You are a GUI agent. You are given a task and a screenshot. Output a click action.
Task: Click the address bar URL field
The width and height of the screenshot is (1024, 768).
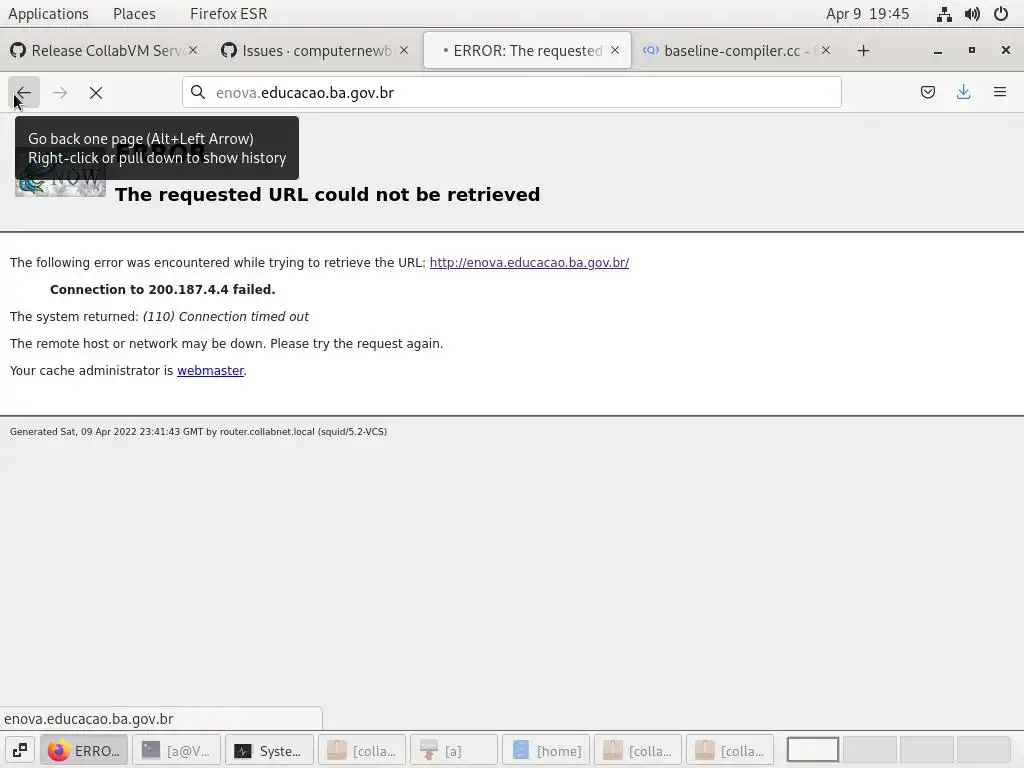512,92
